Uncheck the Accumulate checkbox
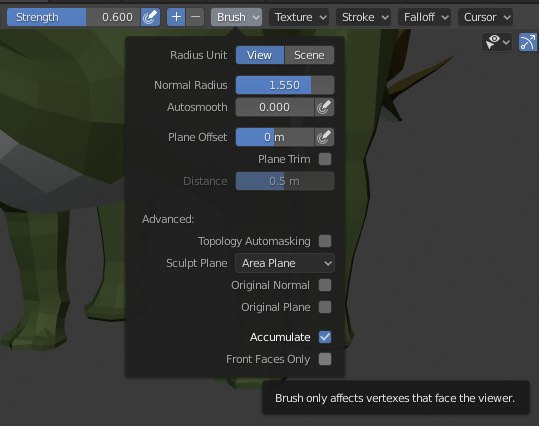The height and width of the screenshot is (426, 539). coord(325,337)
